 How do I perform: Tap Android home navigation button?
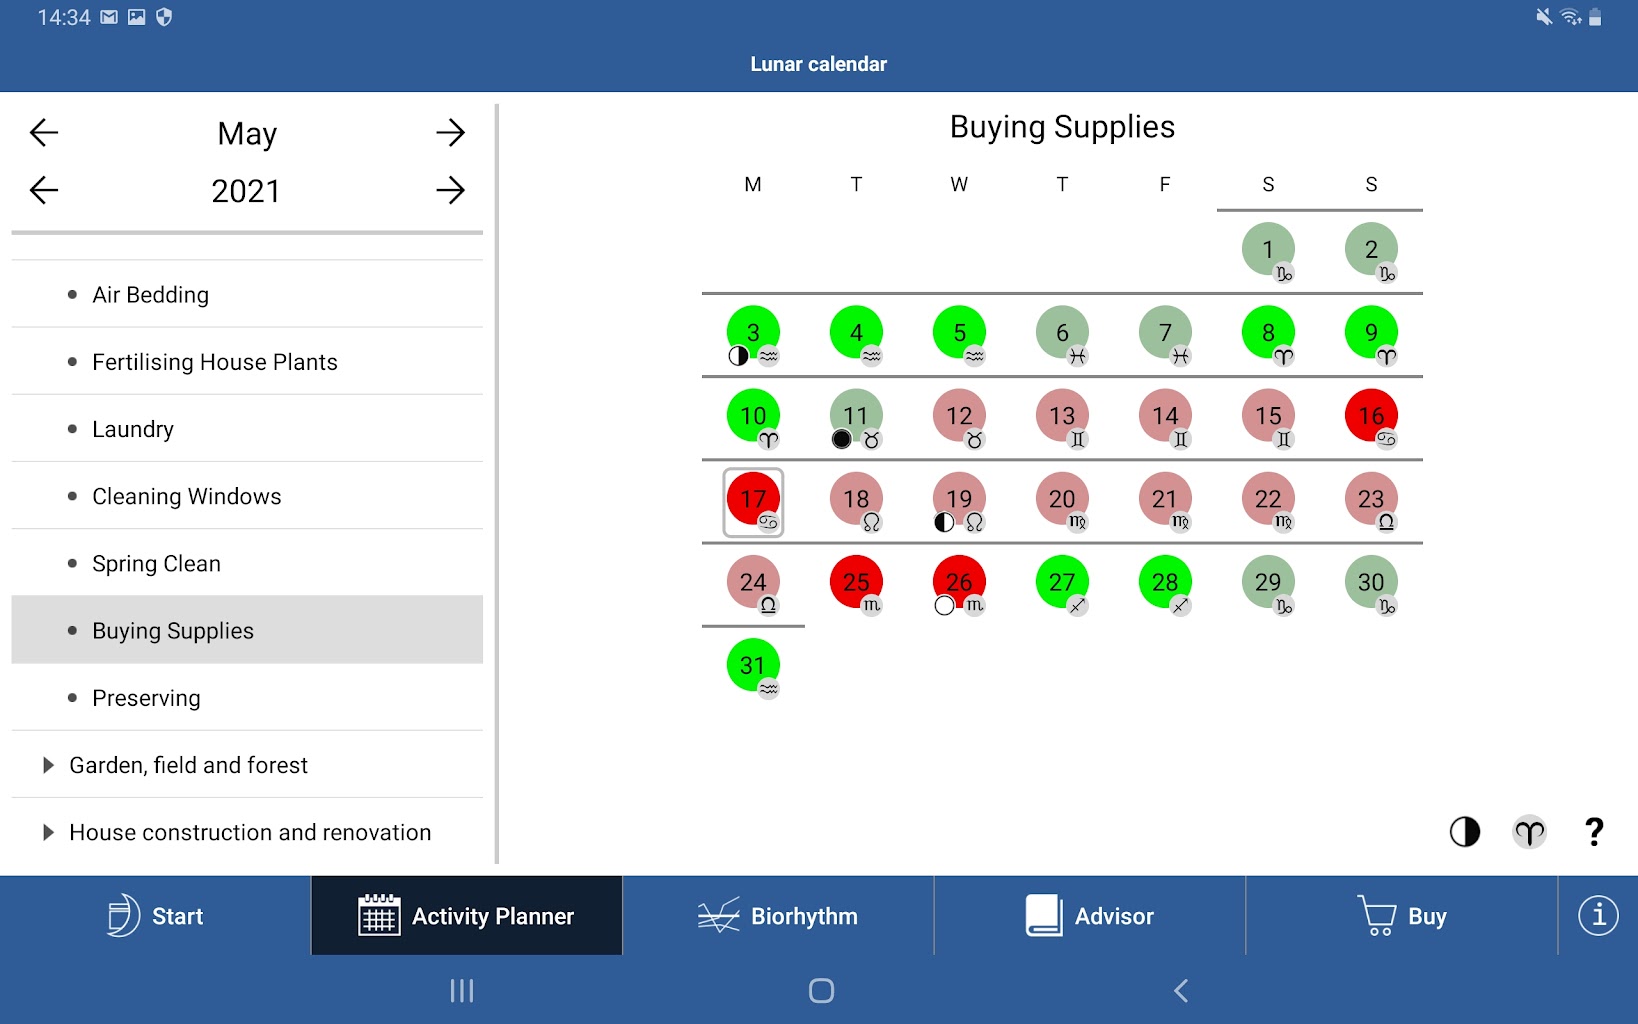[820, 990]
